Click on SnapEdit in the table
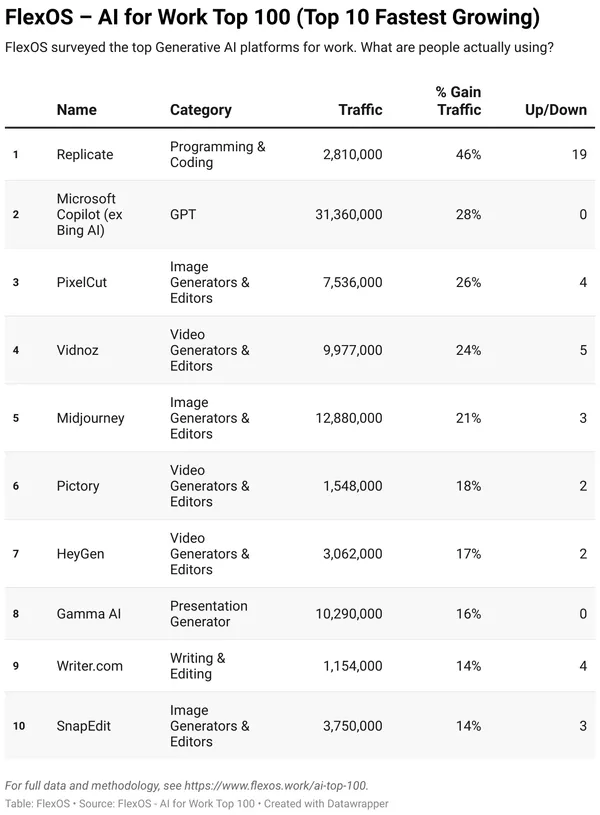600x815 pixels. click(84, 726)
